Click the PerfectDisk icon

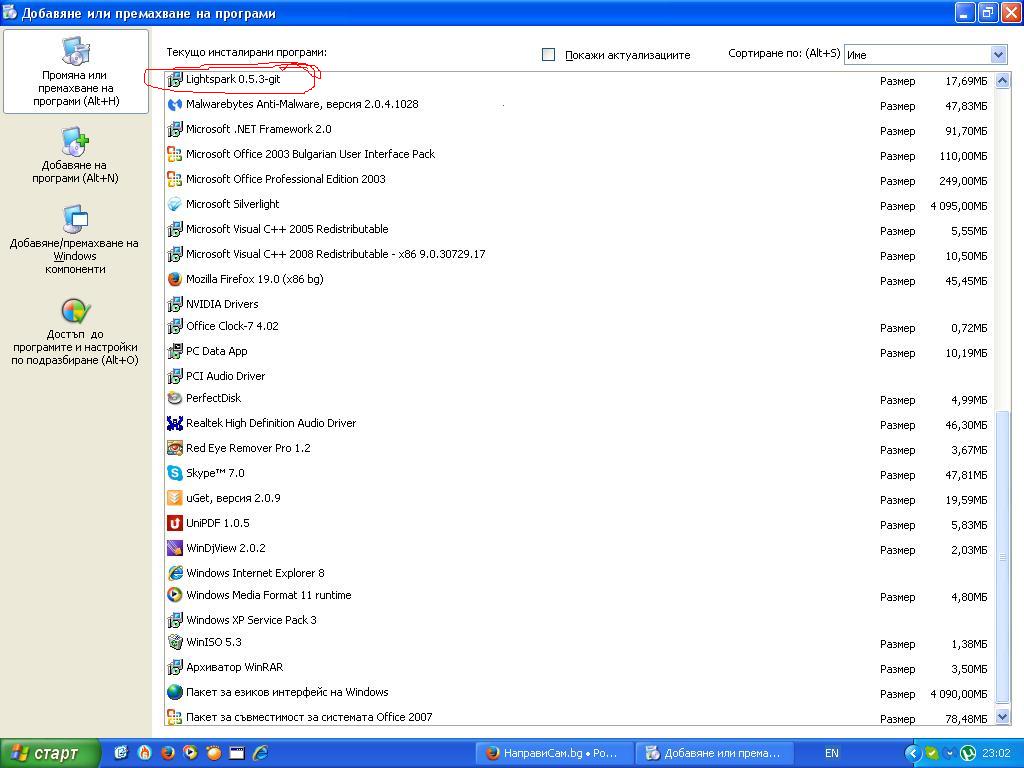coord(174,398)
